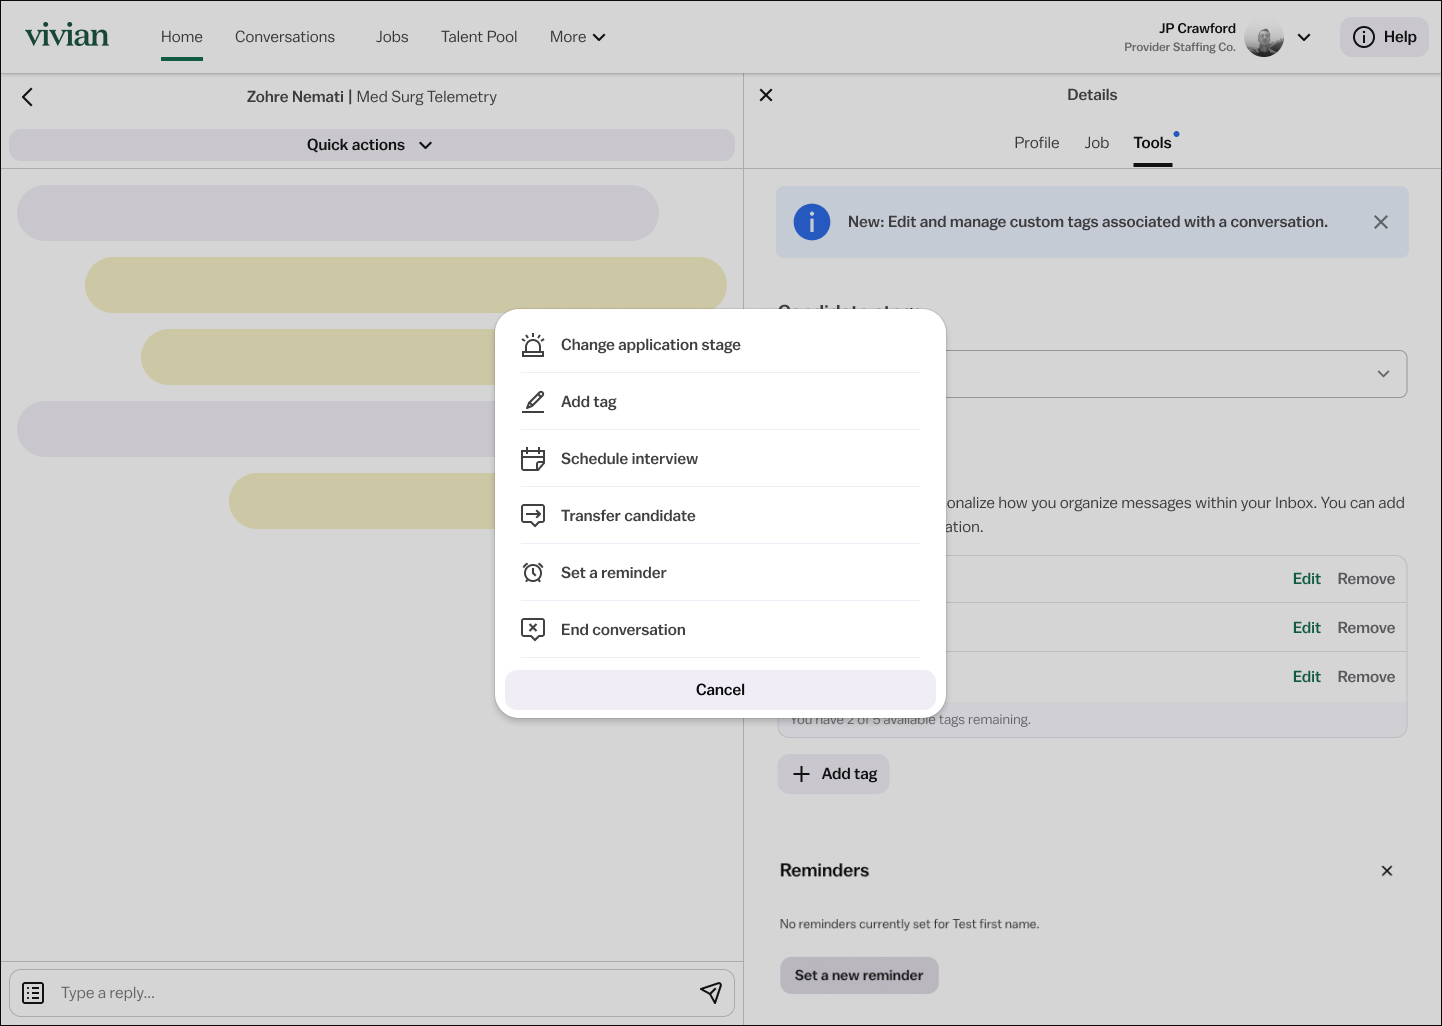Choose End conversation option
1442x1026 pixels.
point(720,630)
